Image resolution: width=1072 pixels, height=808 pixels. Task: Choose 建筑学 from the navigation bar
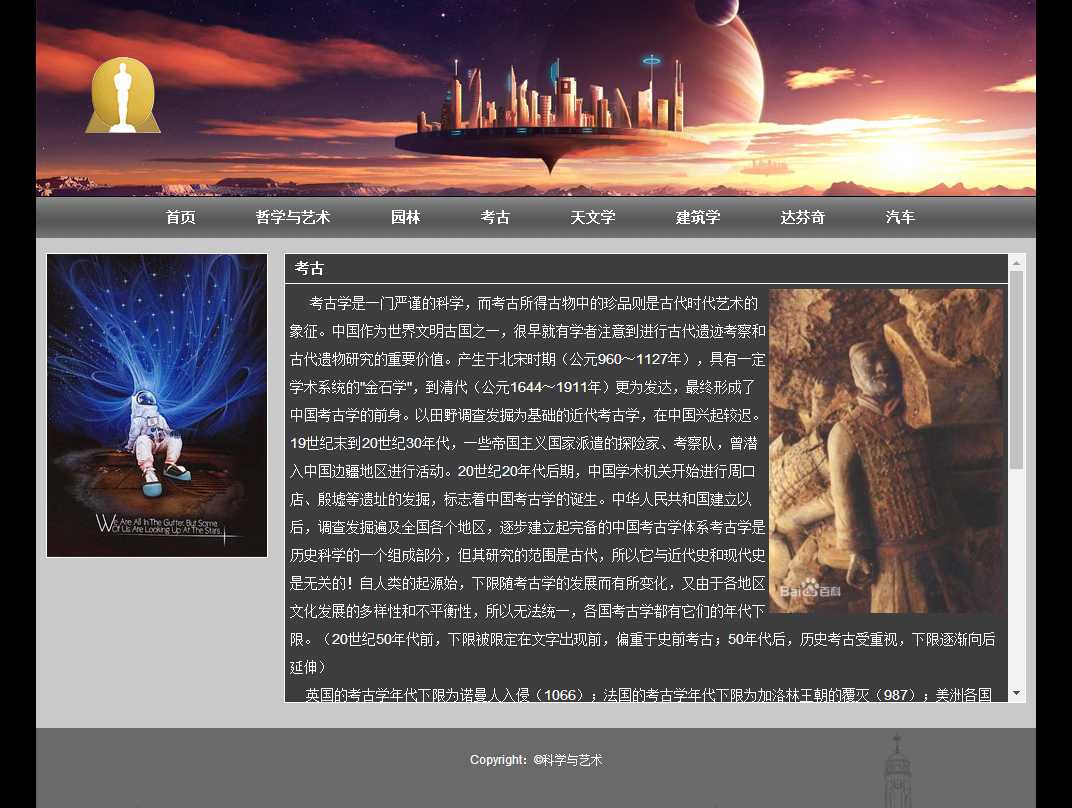click(697, 217)
